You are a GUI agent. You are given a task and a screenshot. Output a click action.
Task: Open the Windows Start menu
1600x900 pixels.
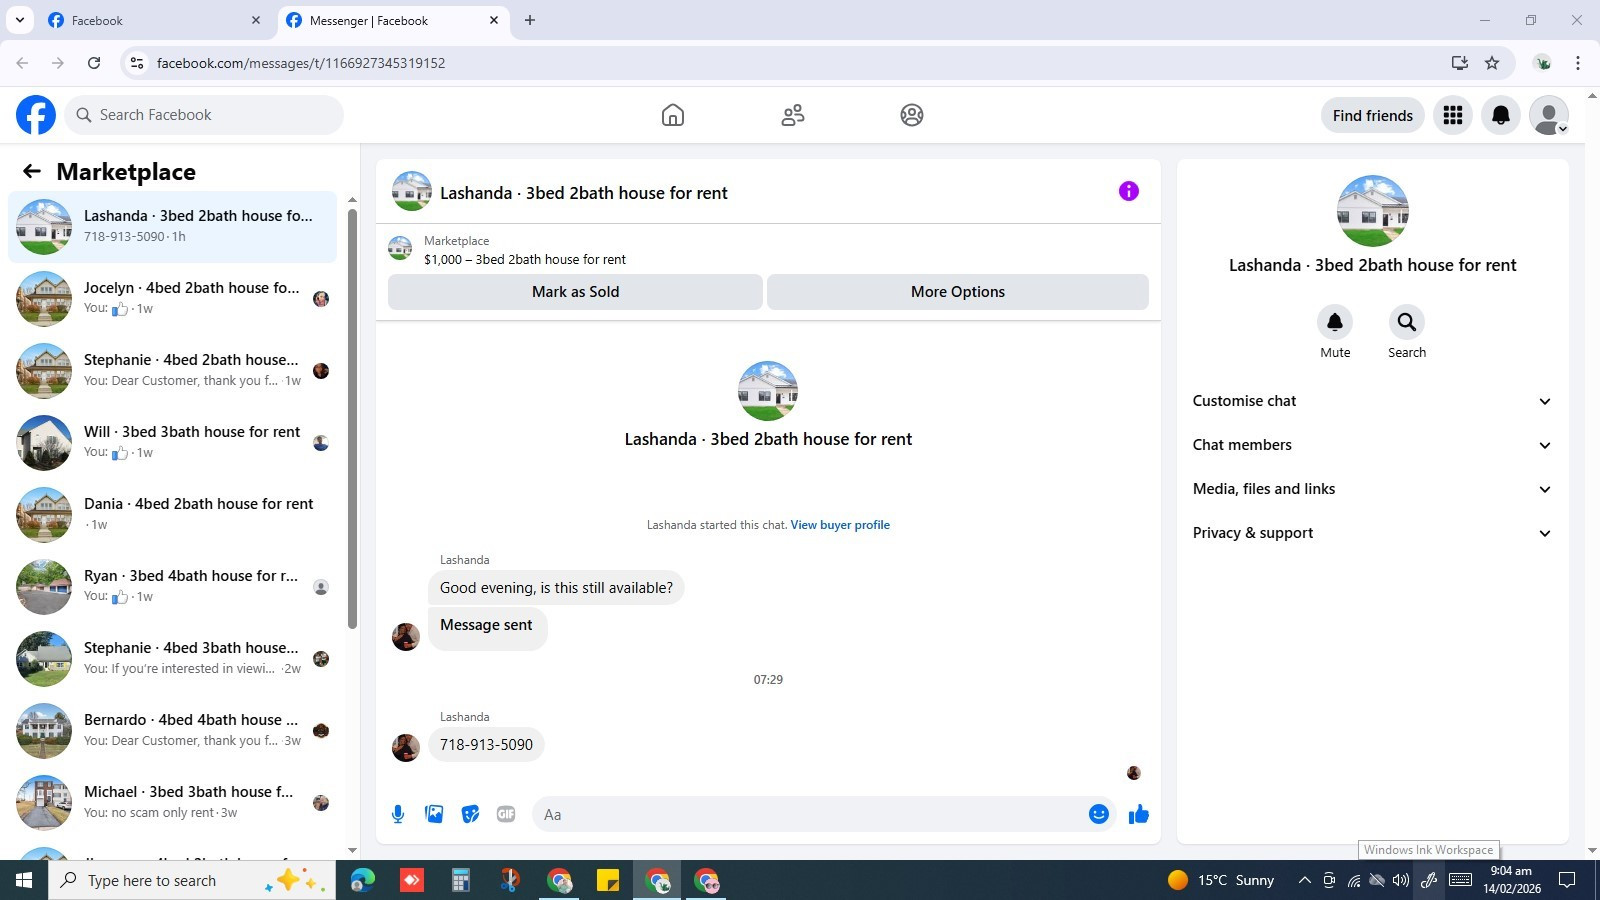(x=24, y=880)
